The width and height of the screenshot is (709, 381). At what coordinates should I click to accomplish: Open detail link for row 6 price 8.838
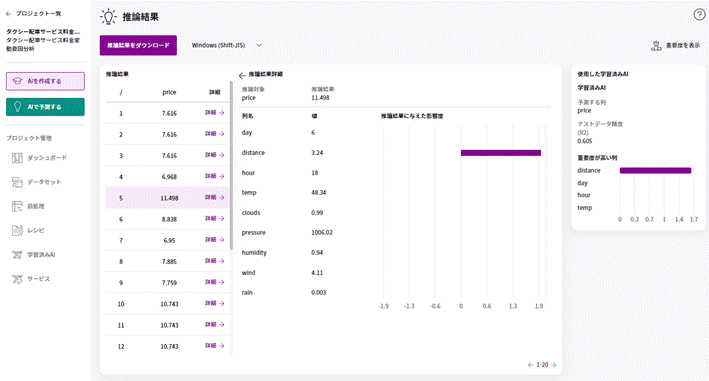pyautogui.click(x=214, y=219)
